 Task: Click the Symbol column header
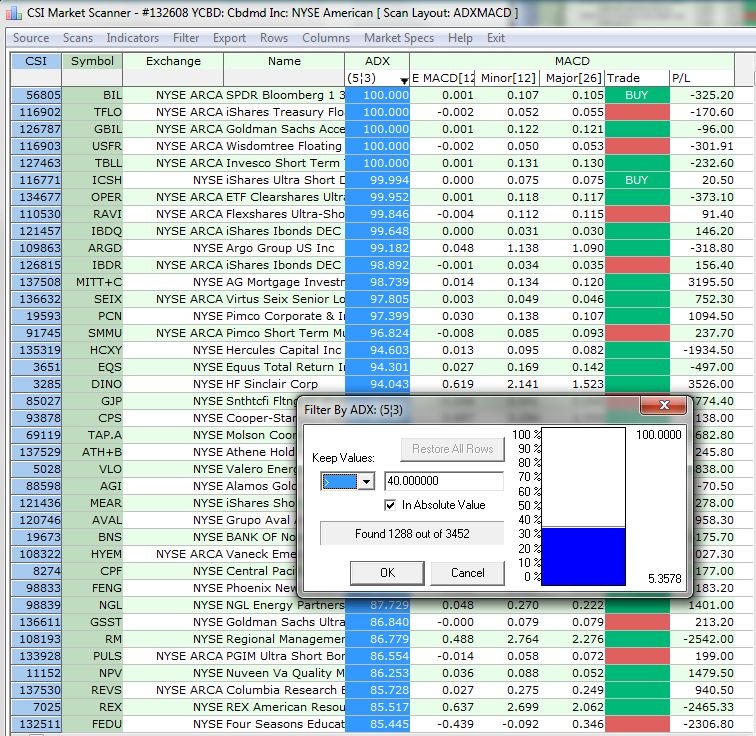92,61
